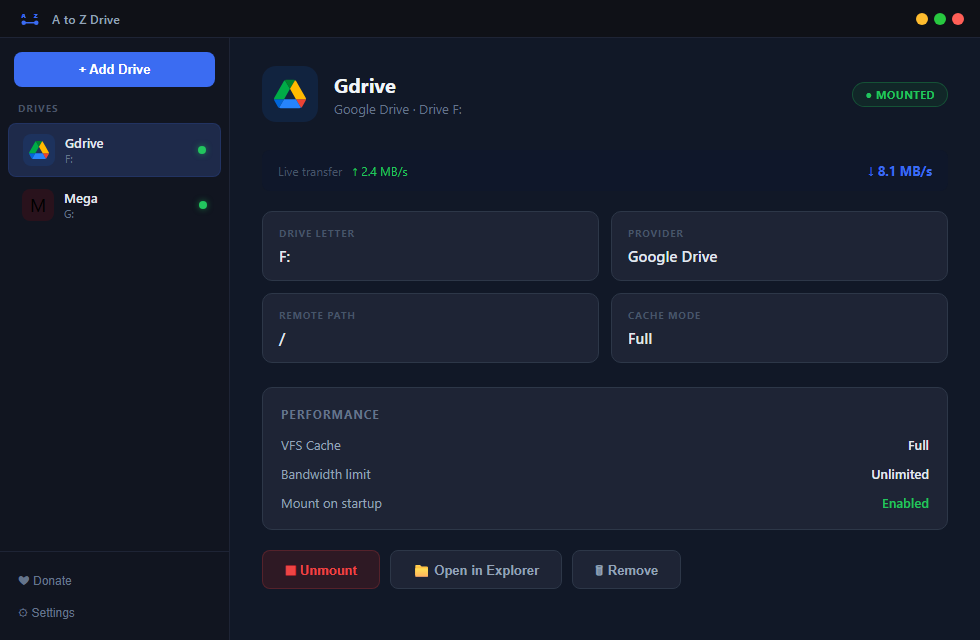Click the Mega M icon in sidebar
Viewport: 980px width, 640px height.
point(38,205)
